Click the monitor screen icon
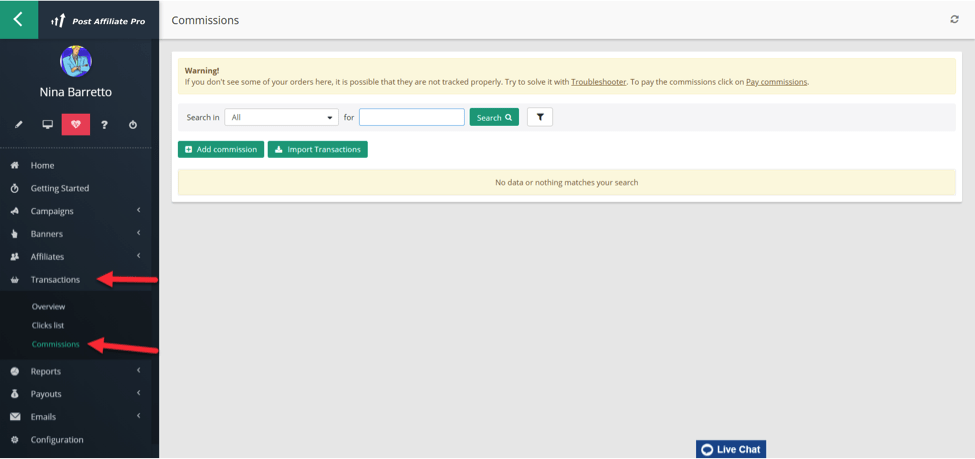975x459 pixels. tap(47, 124)
